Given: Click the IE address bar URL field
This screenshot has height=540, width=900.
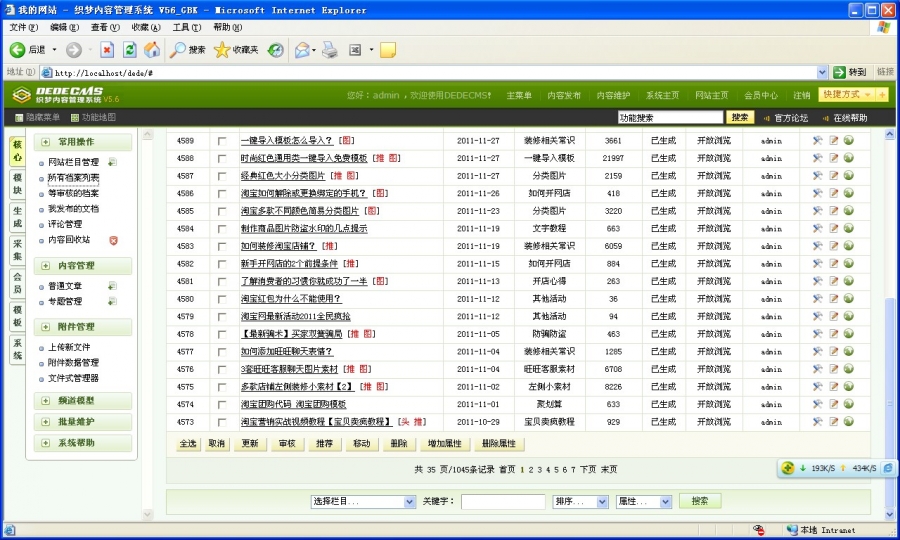Looking at the screenshot, I should (x=434, y=73).
